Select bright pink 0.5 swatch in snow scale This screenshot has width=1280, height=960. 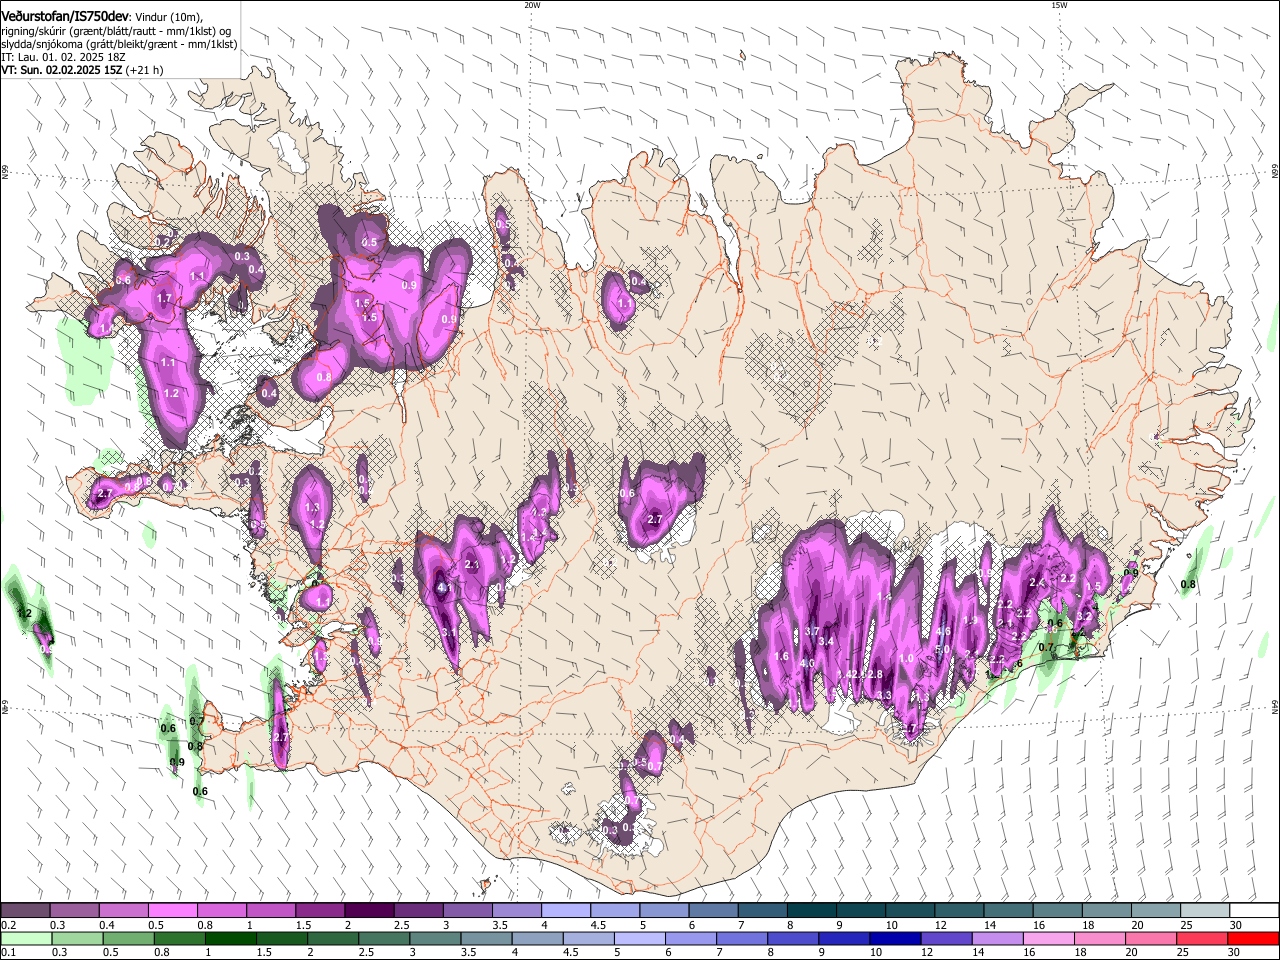(172, 911)
